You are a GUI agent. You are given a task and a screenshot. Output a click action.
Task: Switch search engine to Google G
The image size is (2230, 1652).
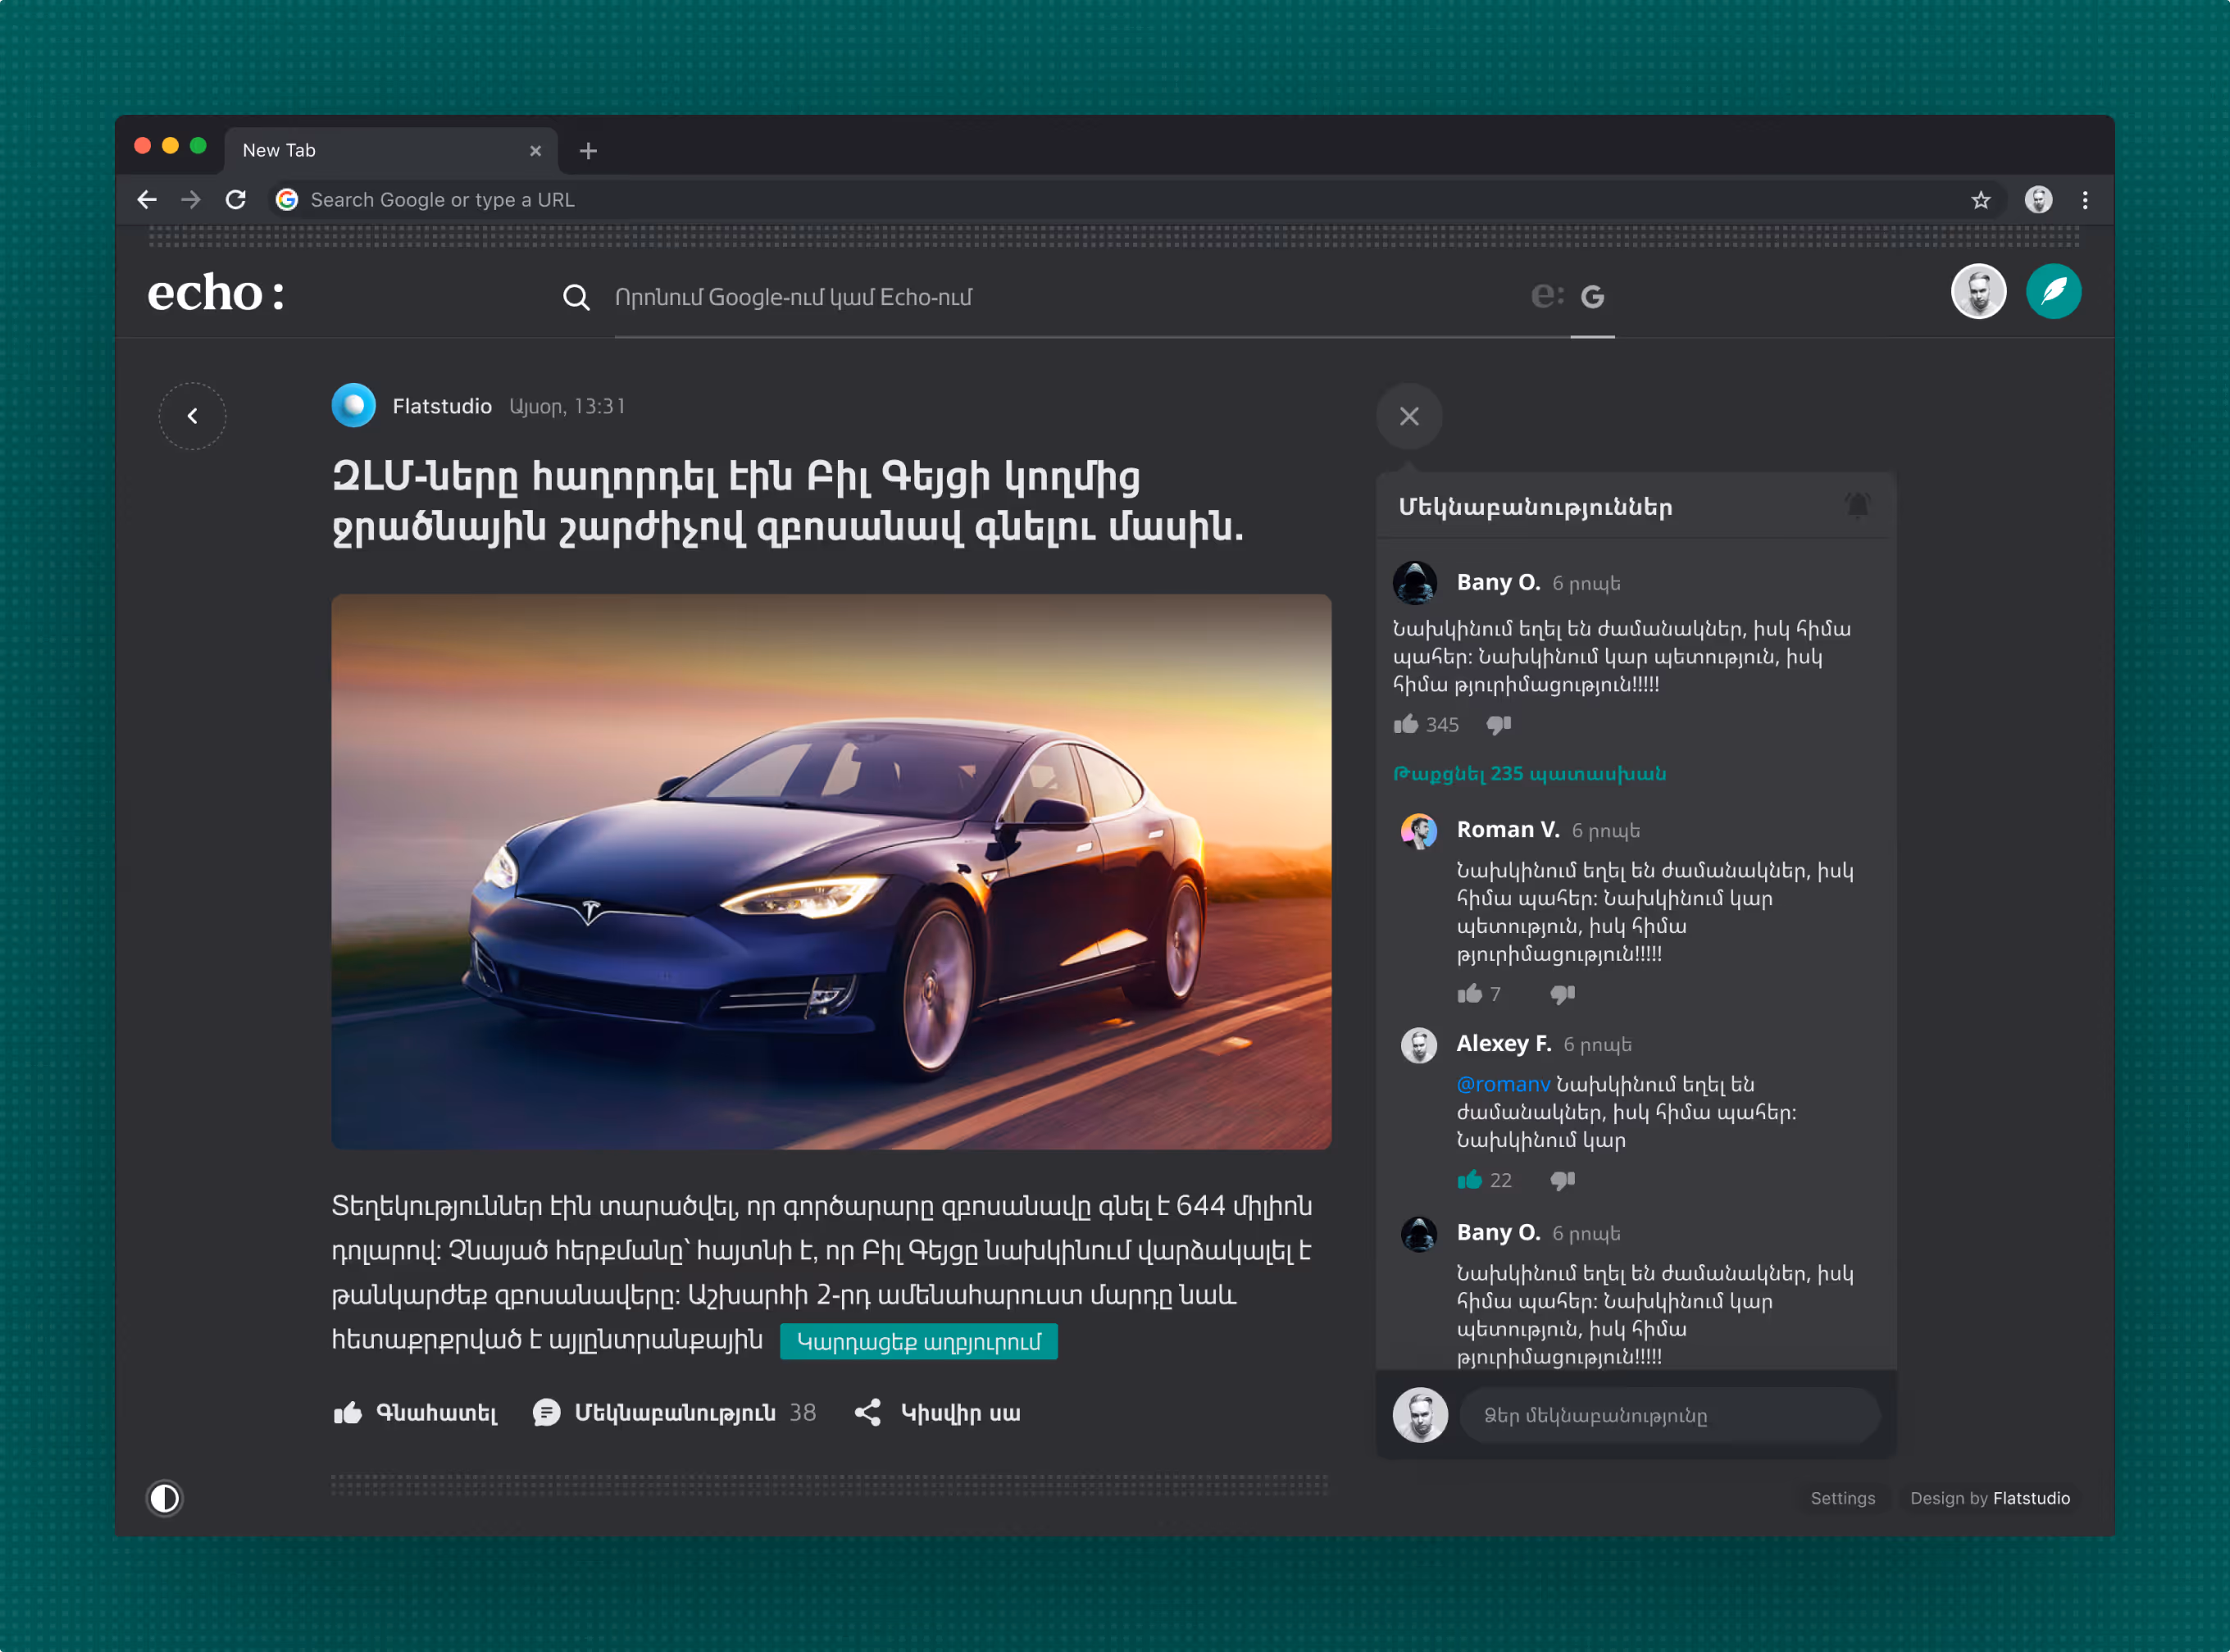[1592, 297]
